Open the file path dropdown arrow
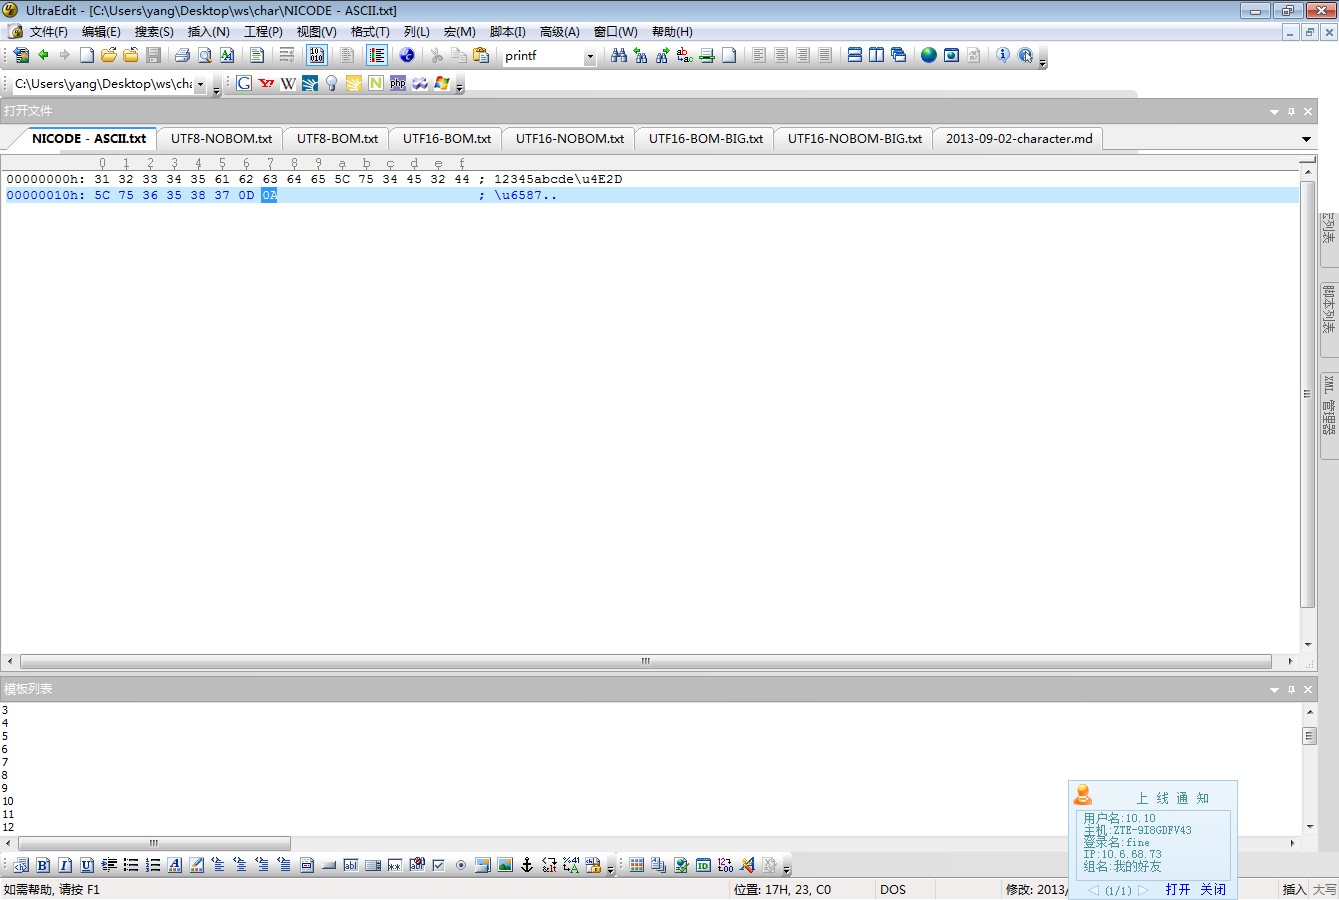 point(200,85)
